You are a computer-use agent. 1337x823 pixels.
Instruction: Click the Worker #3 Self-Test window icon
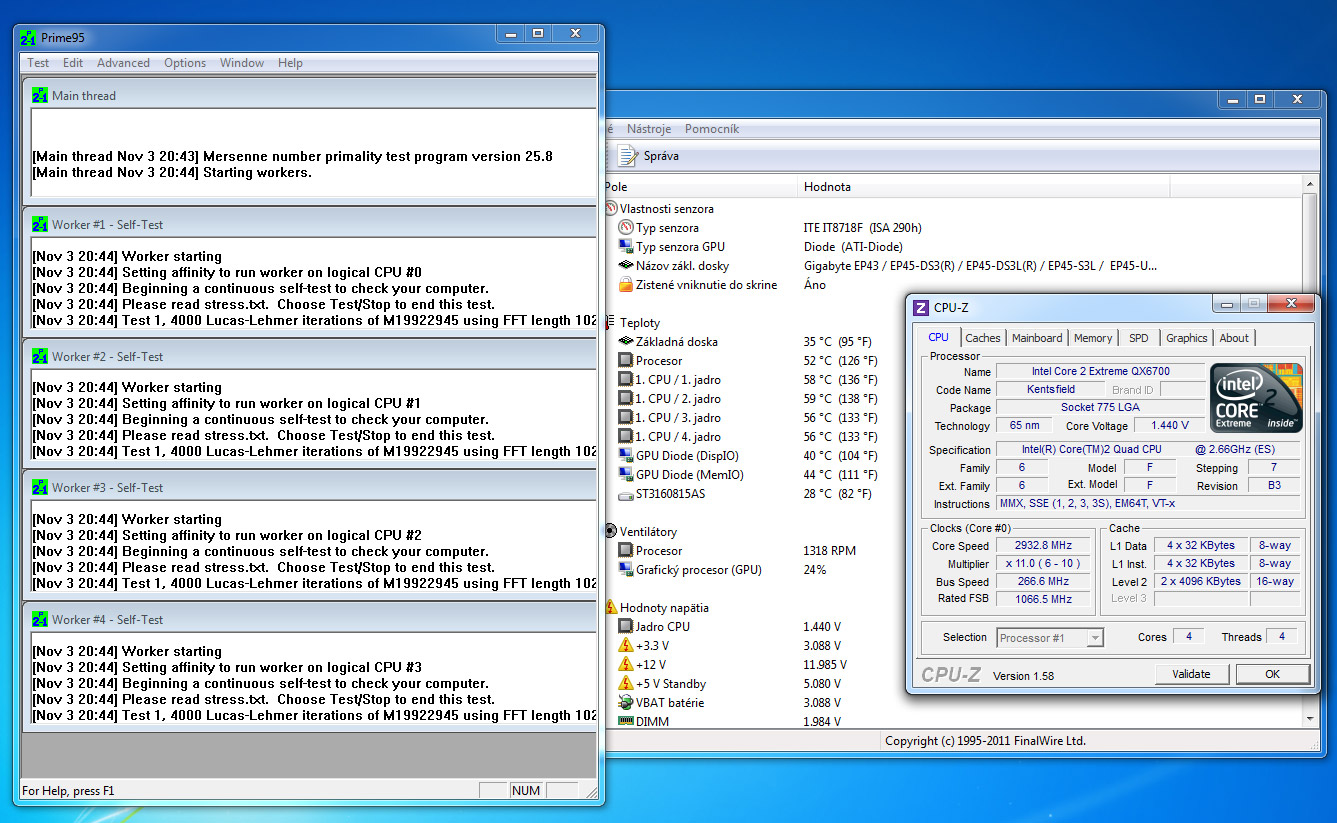40,487
